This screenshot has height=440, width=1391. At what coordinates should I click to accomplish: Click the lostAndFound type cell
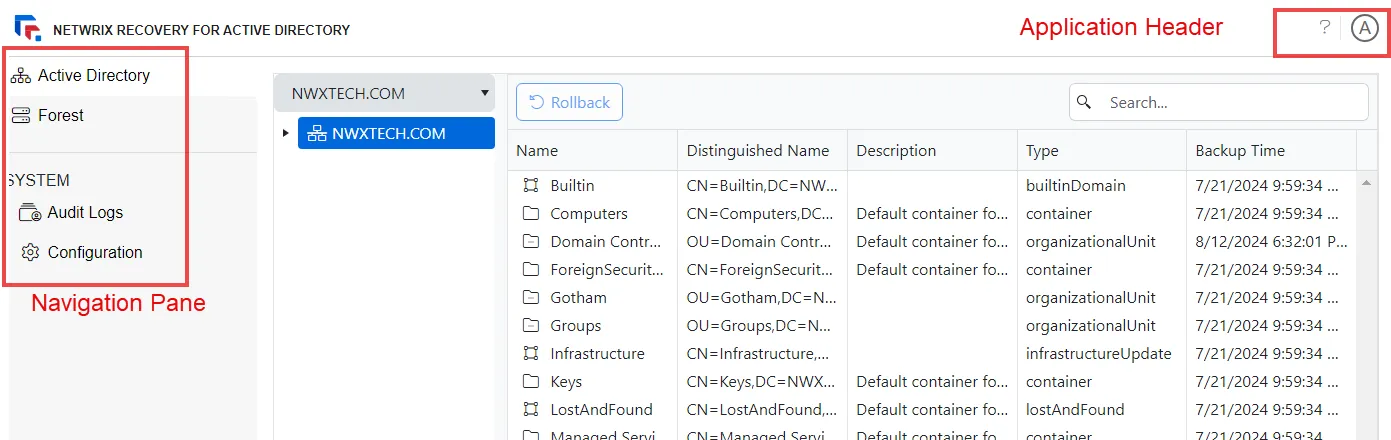(1075, 409)
